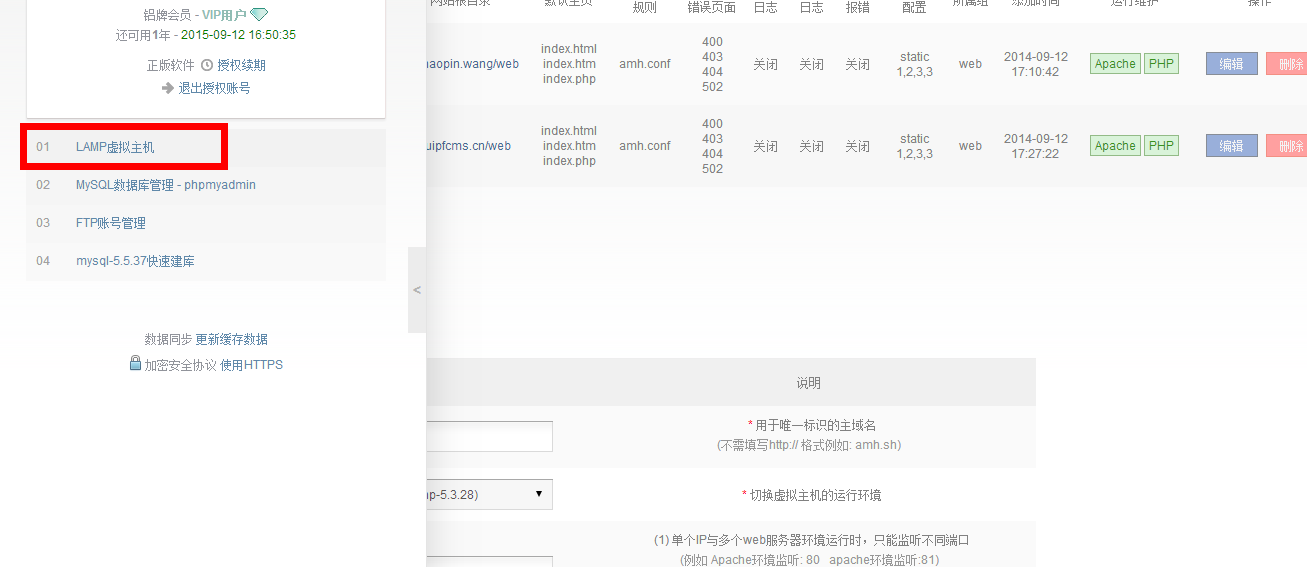Open mysql-5.5.37快速建库 menu entry
The image size is (1307, 567).
[135, 261]
